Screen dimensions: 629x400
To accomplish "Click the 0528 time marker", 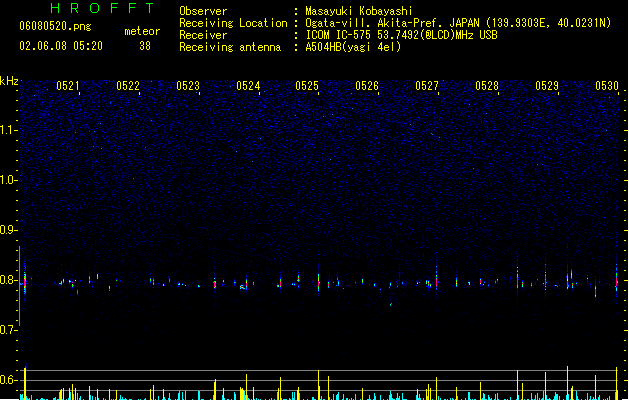I will 487,86.
